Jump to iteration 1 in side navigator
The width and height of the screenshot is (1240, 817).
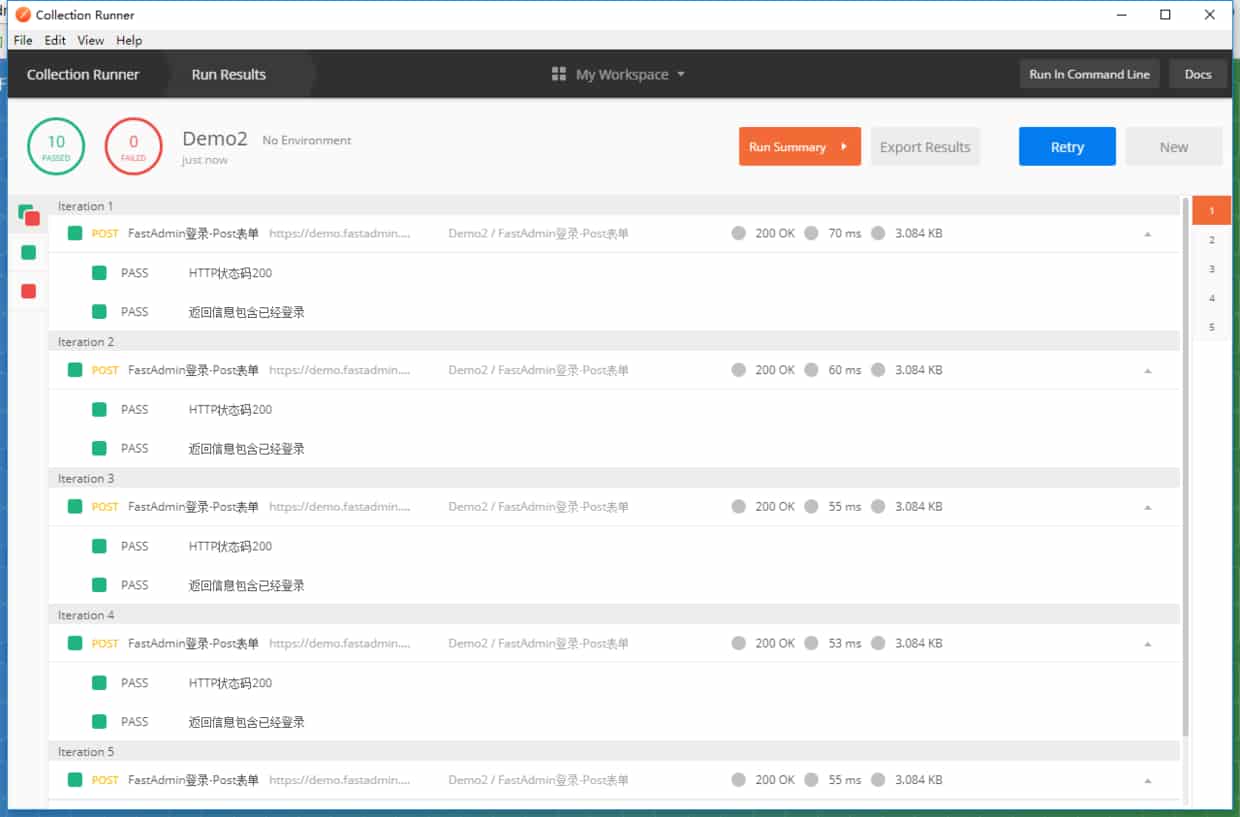tap(1211, 211)
